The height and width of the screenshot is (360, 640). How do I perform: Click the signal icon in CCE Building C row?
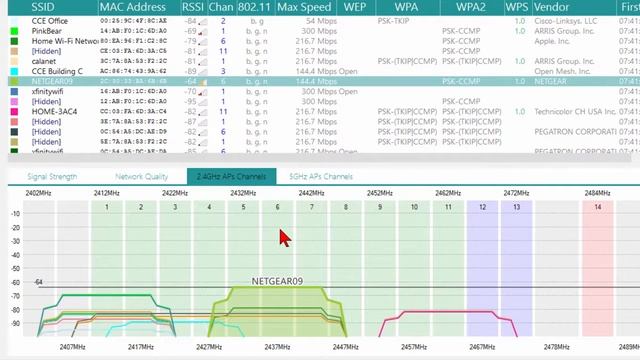[203, 72]
